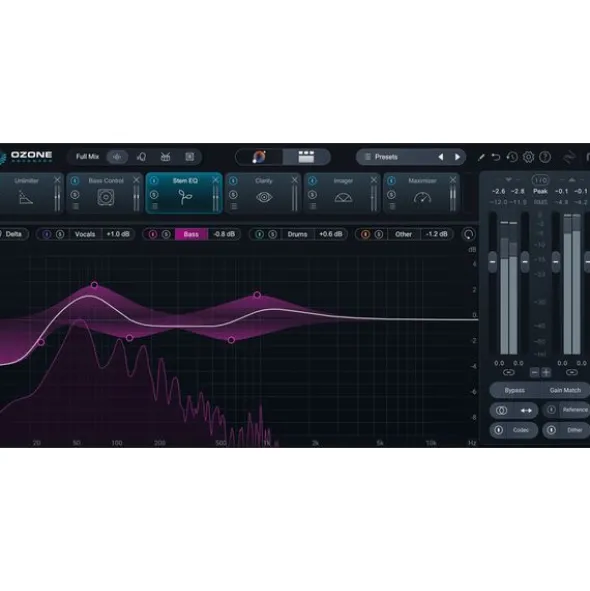The height and width of the screenshot is (591, 590).
Task: Open the Clarity module
Action: click(264, 193)
